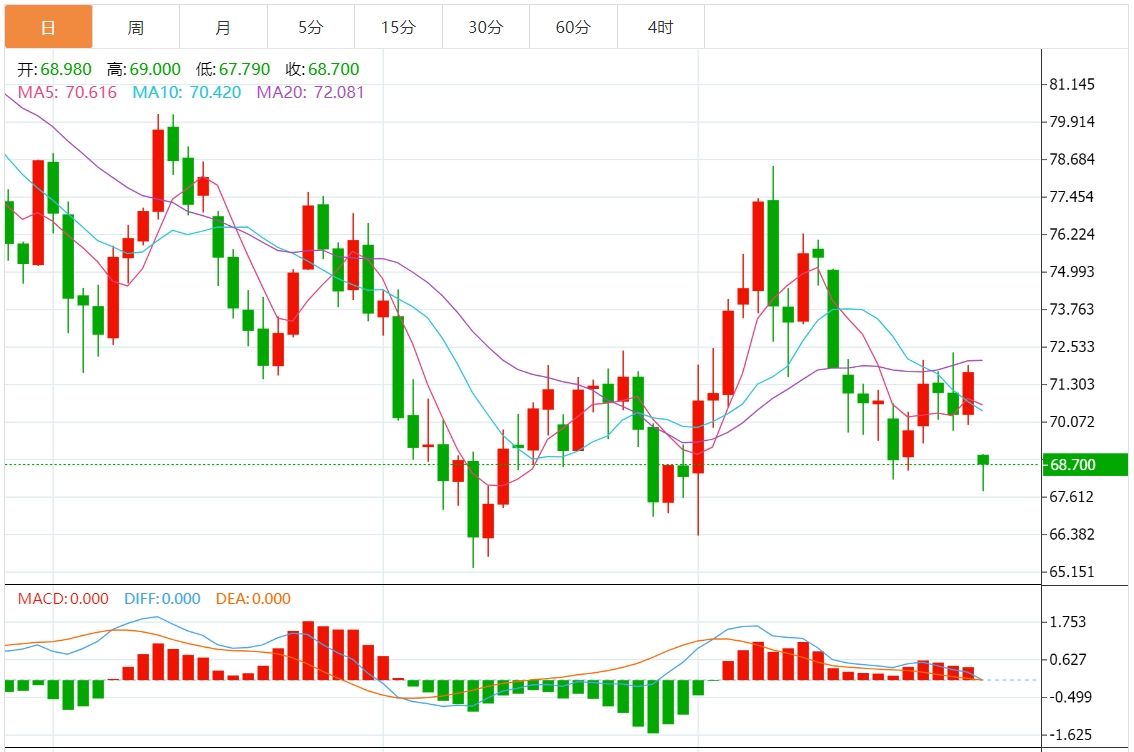Image resolution: width=1134 pixels, height=752 pixels.
Task: Click the DEA value label
Action: click(x=253, y=599)
